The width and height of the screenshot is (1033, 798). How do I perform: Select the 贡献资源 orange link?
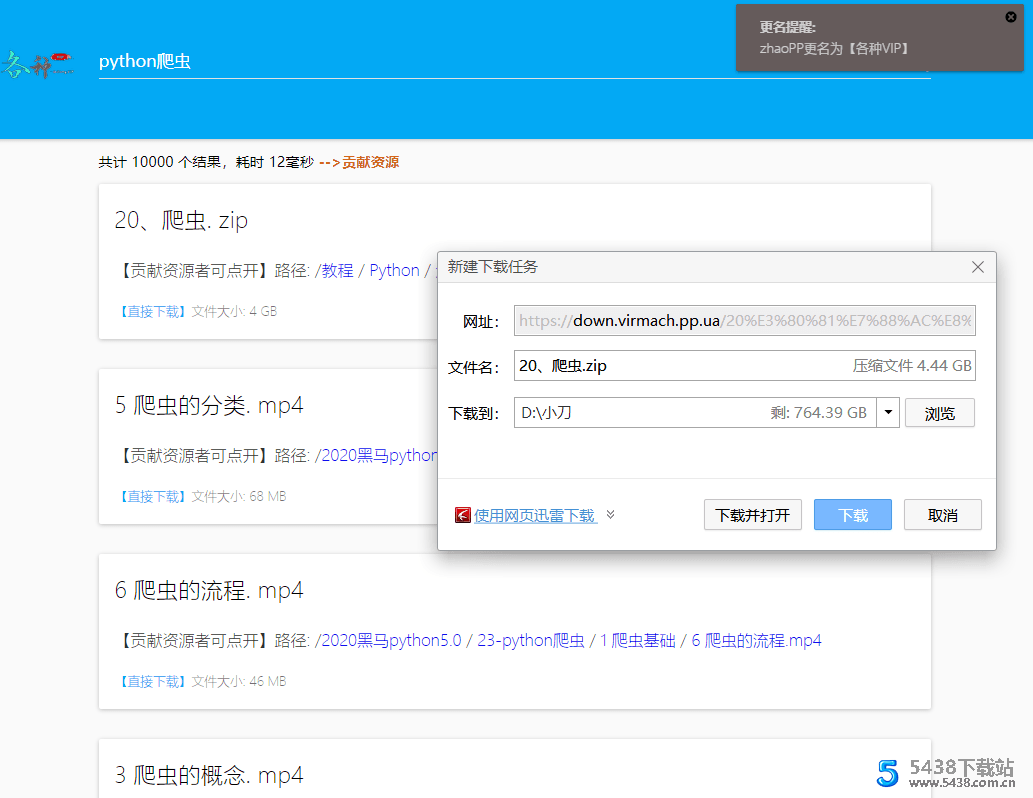tap(372, 161)
